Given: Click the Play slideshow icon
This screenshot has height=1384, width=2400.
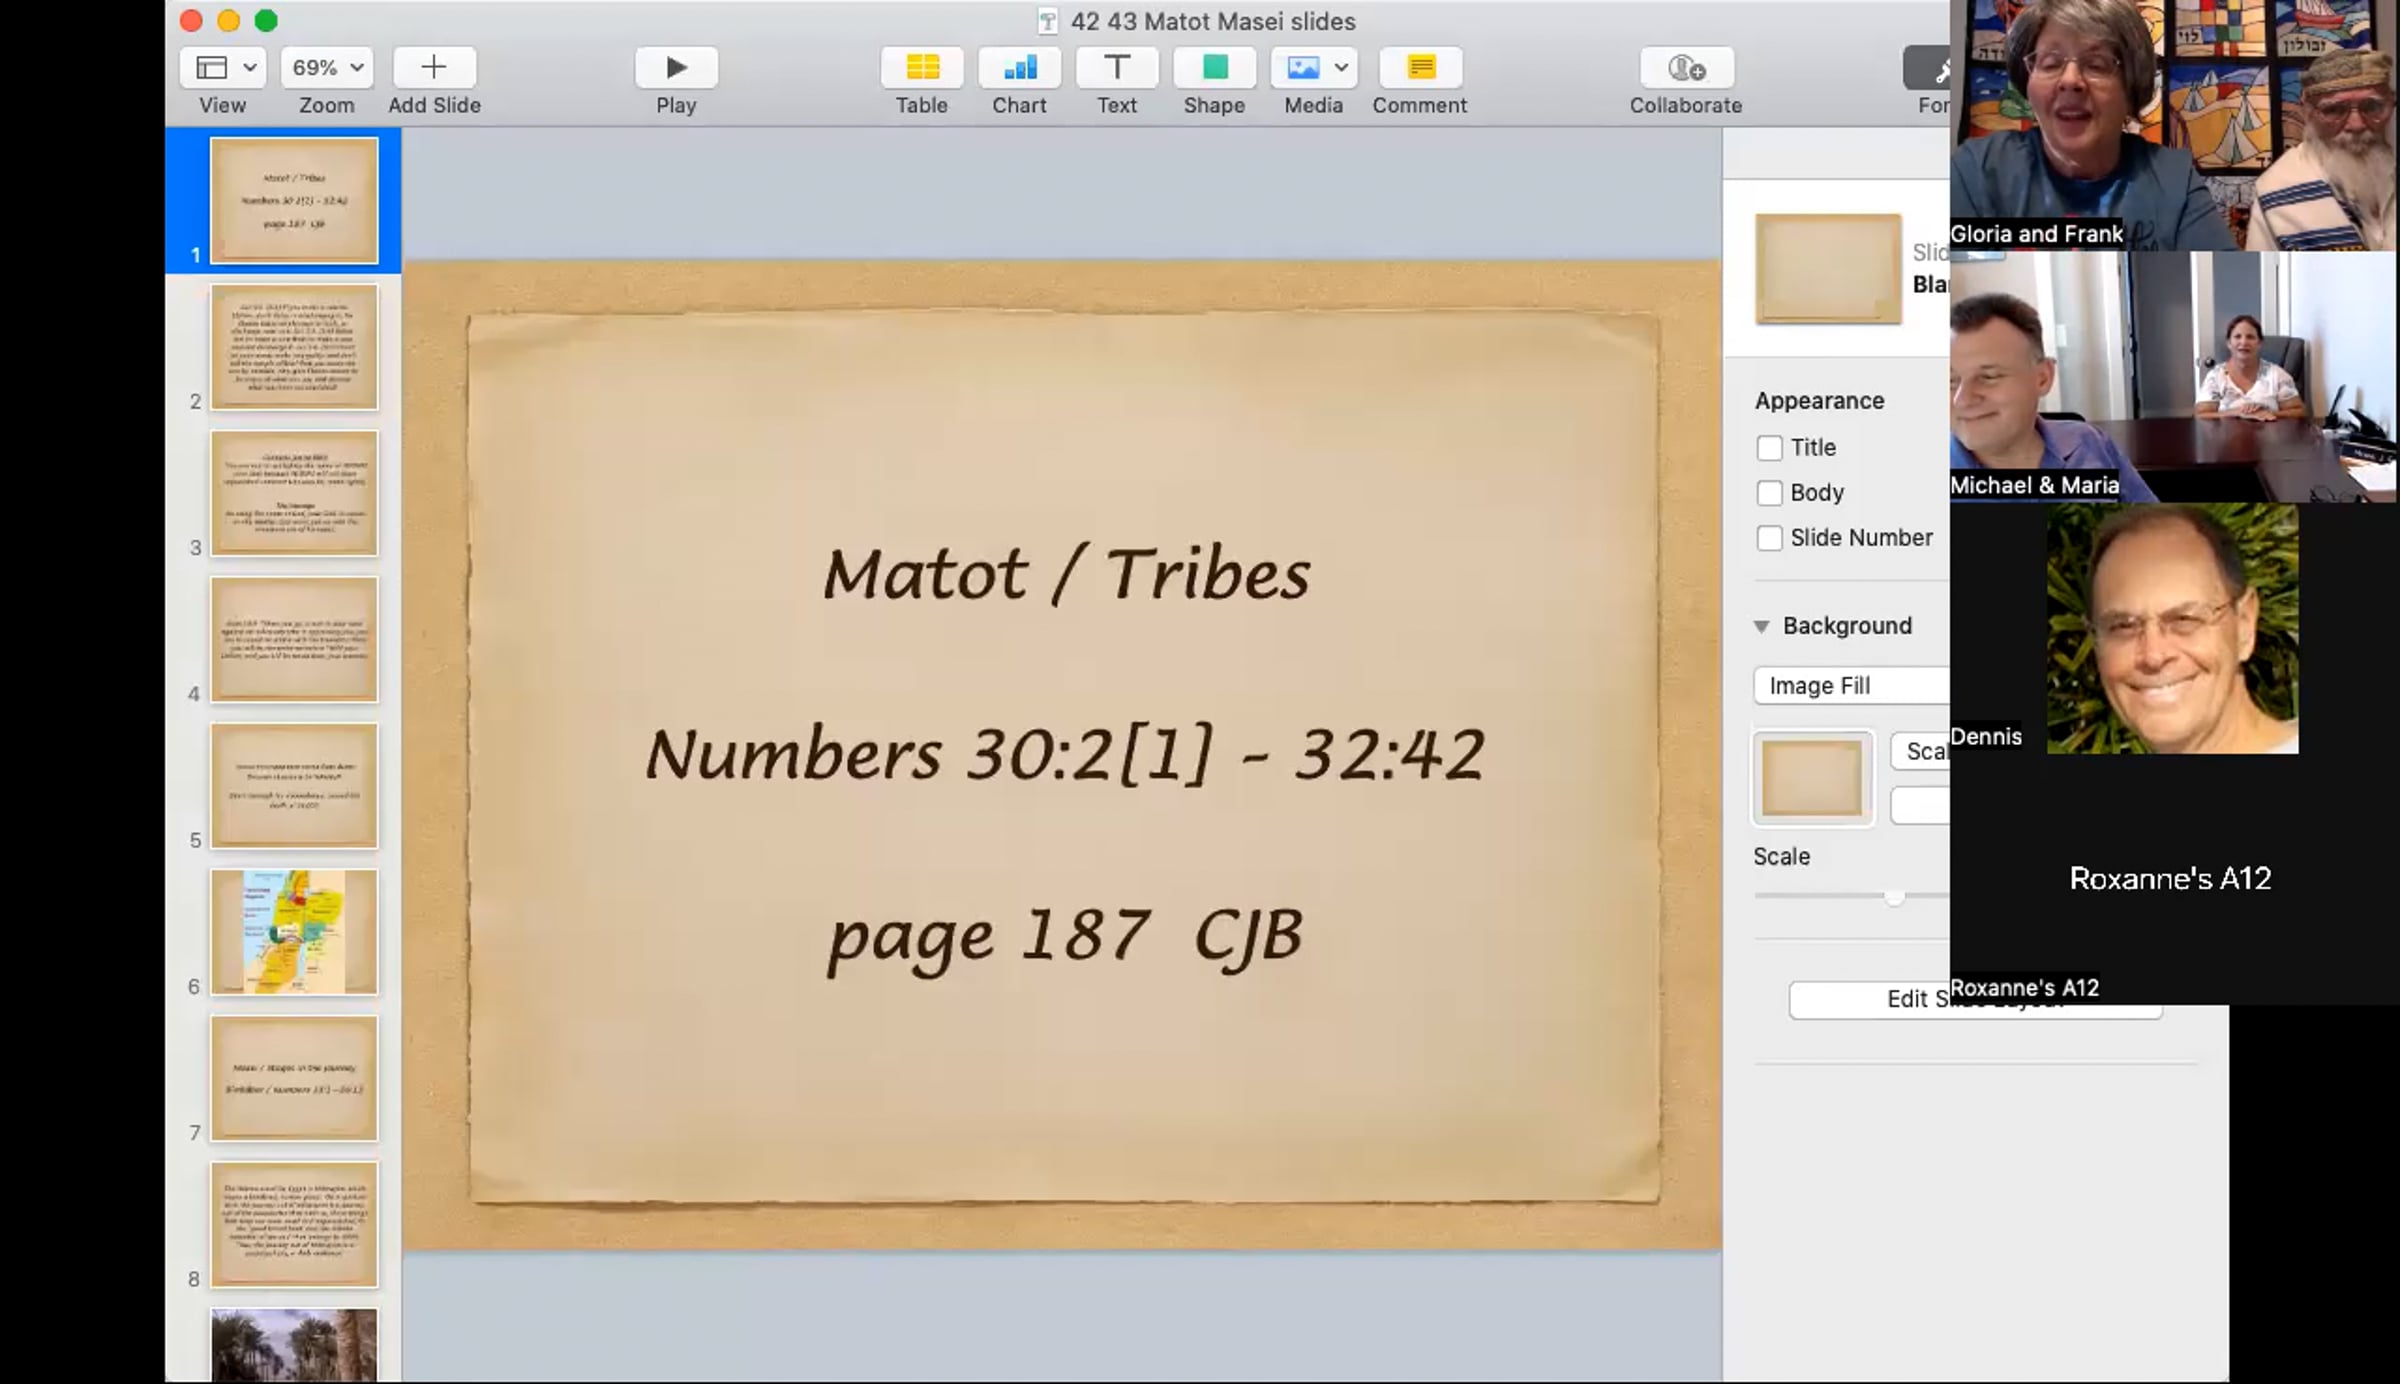Looking at the screenshot, I should pyautogui.click(x=676, y=68).
